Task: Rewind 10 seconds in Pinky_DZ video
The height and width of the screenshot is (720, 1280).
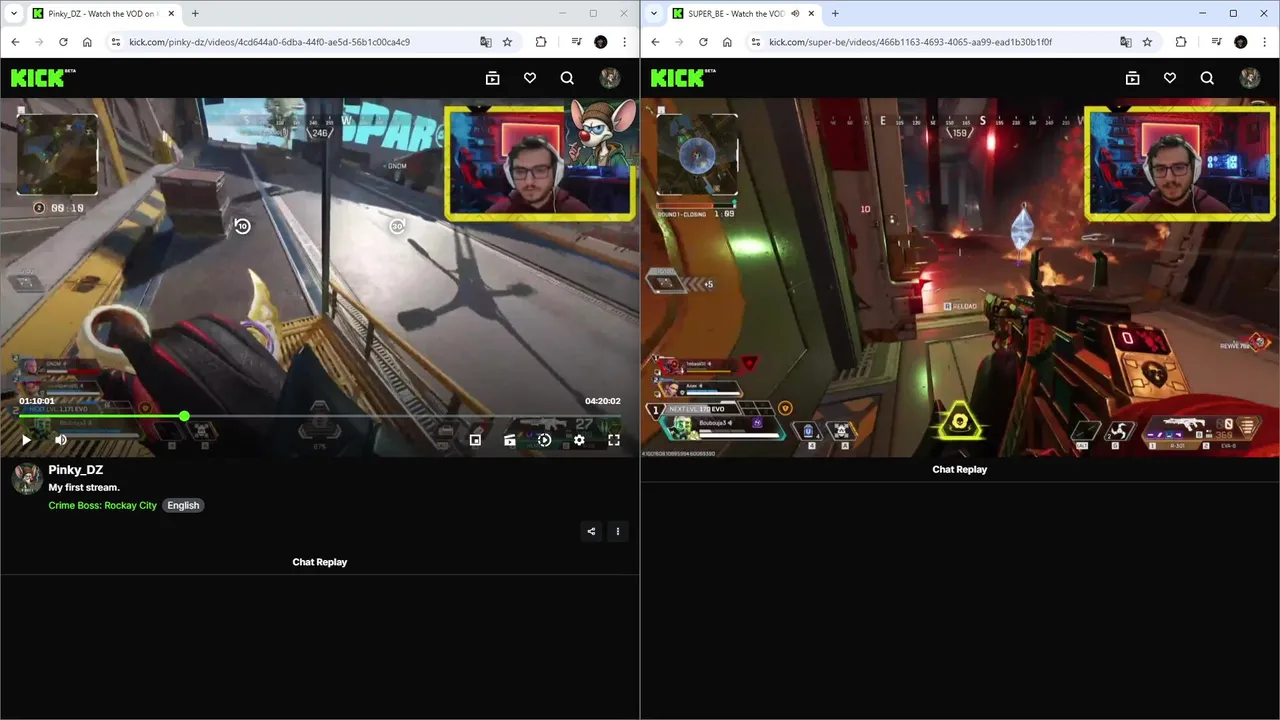Action: point(242,226)
